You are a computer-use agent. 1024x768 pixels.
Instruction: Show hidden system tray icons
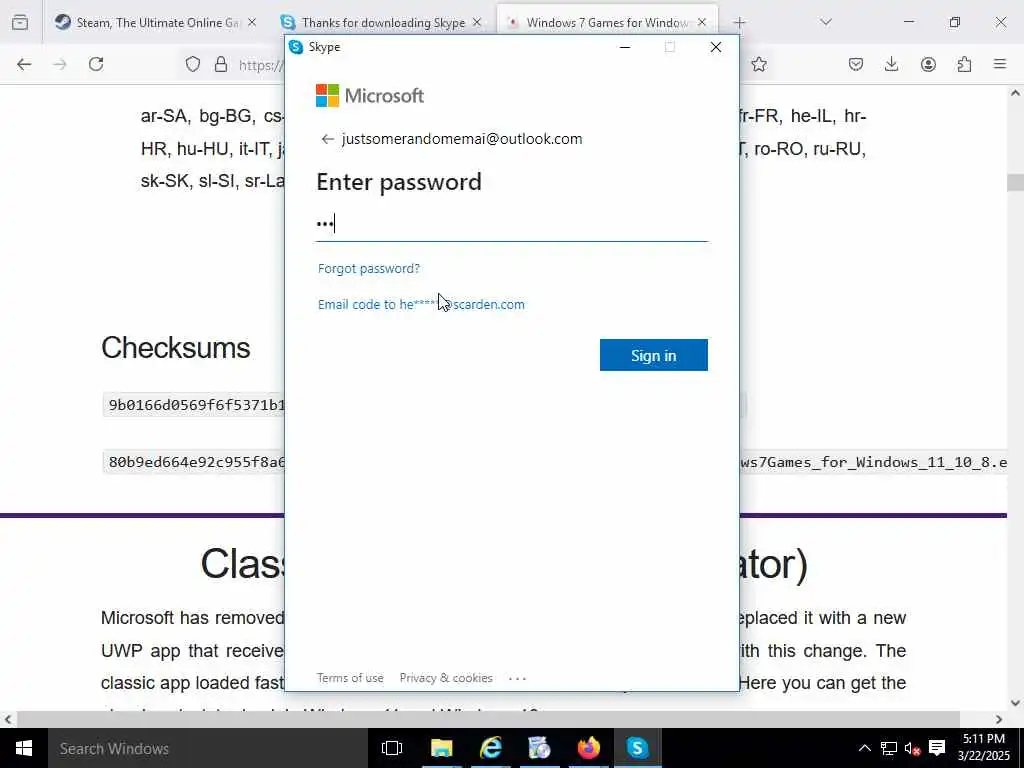pyautogui.click(x=864, y=748)
